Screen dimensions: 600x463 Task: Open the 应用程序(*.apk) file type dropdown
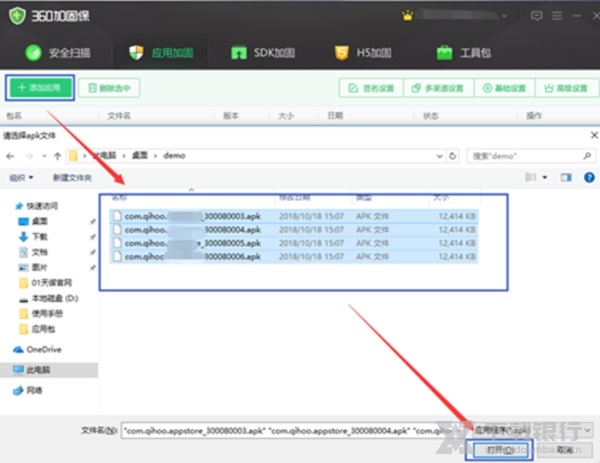click(x=532, y=430)
